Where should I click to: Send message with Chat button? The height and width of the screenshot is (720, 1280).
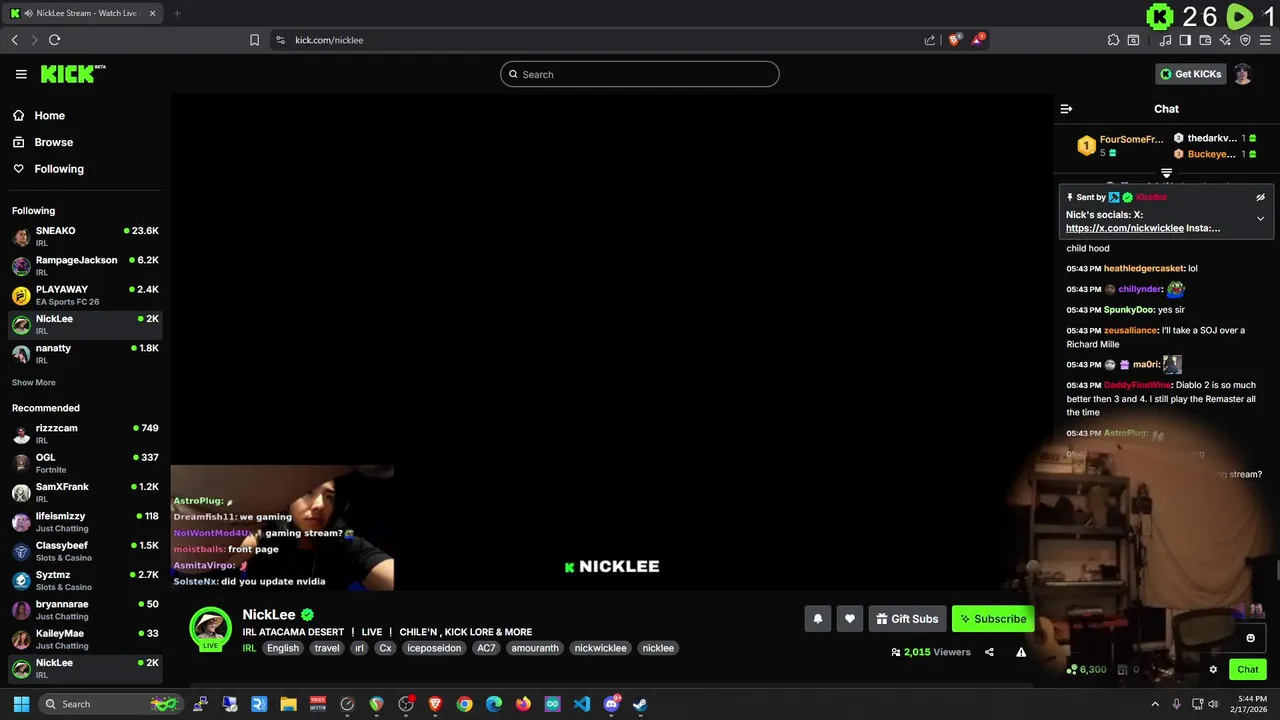1248,670
